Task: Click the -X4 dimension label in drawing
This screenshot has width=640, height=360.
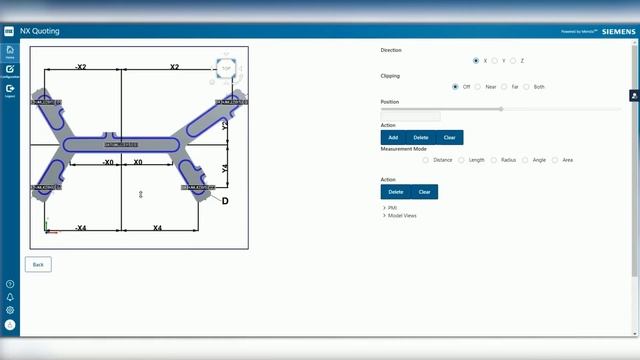Action: [x=80, y=228]
